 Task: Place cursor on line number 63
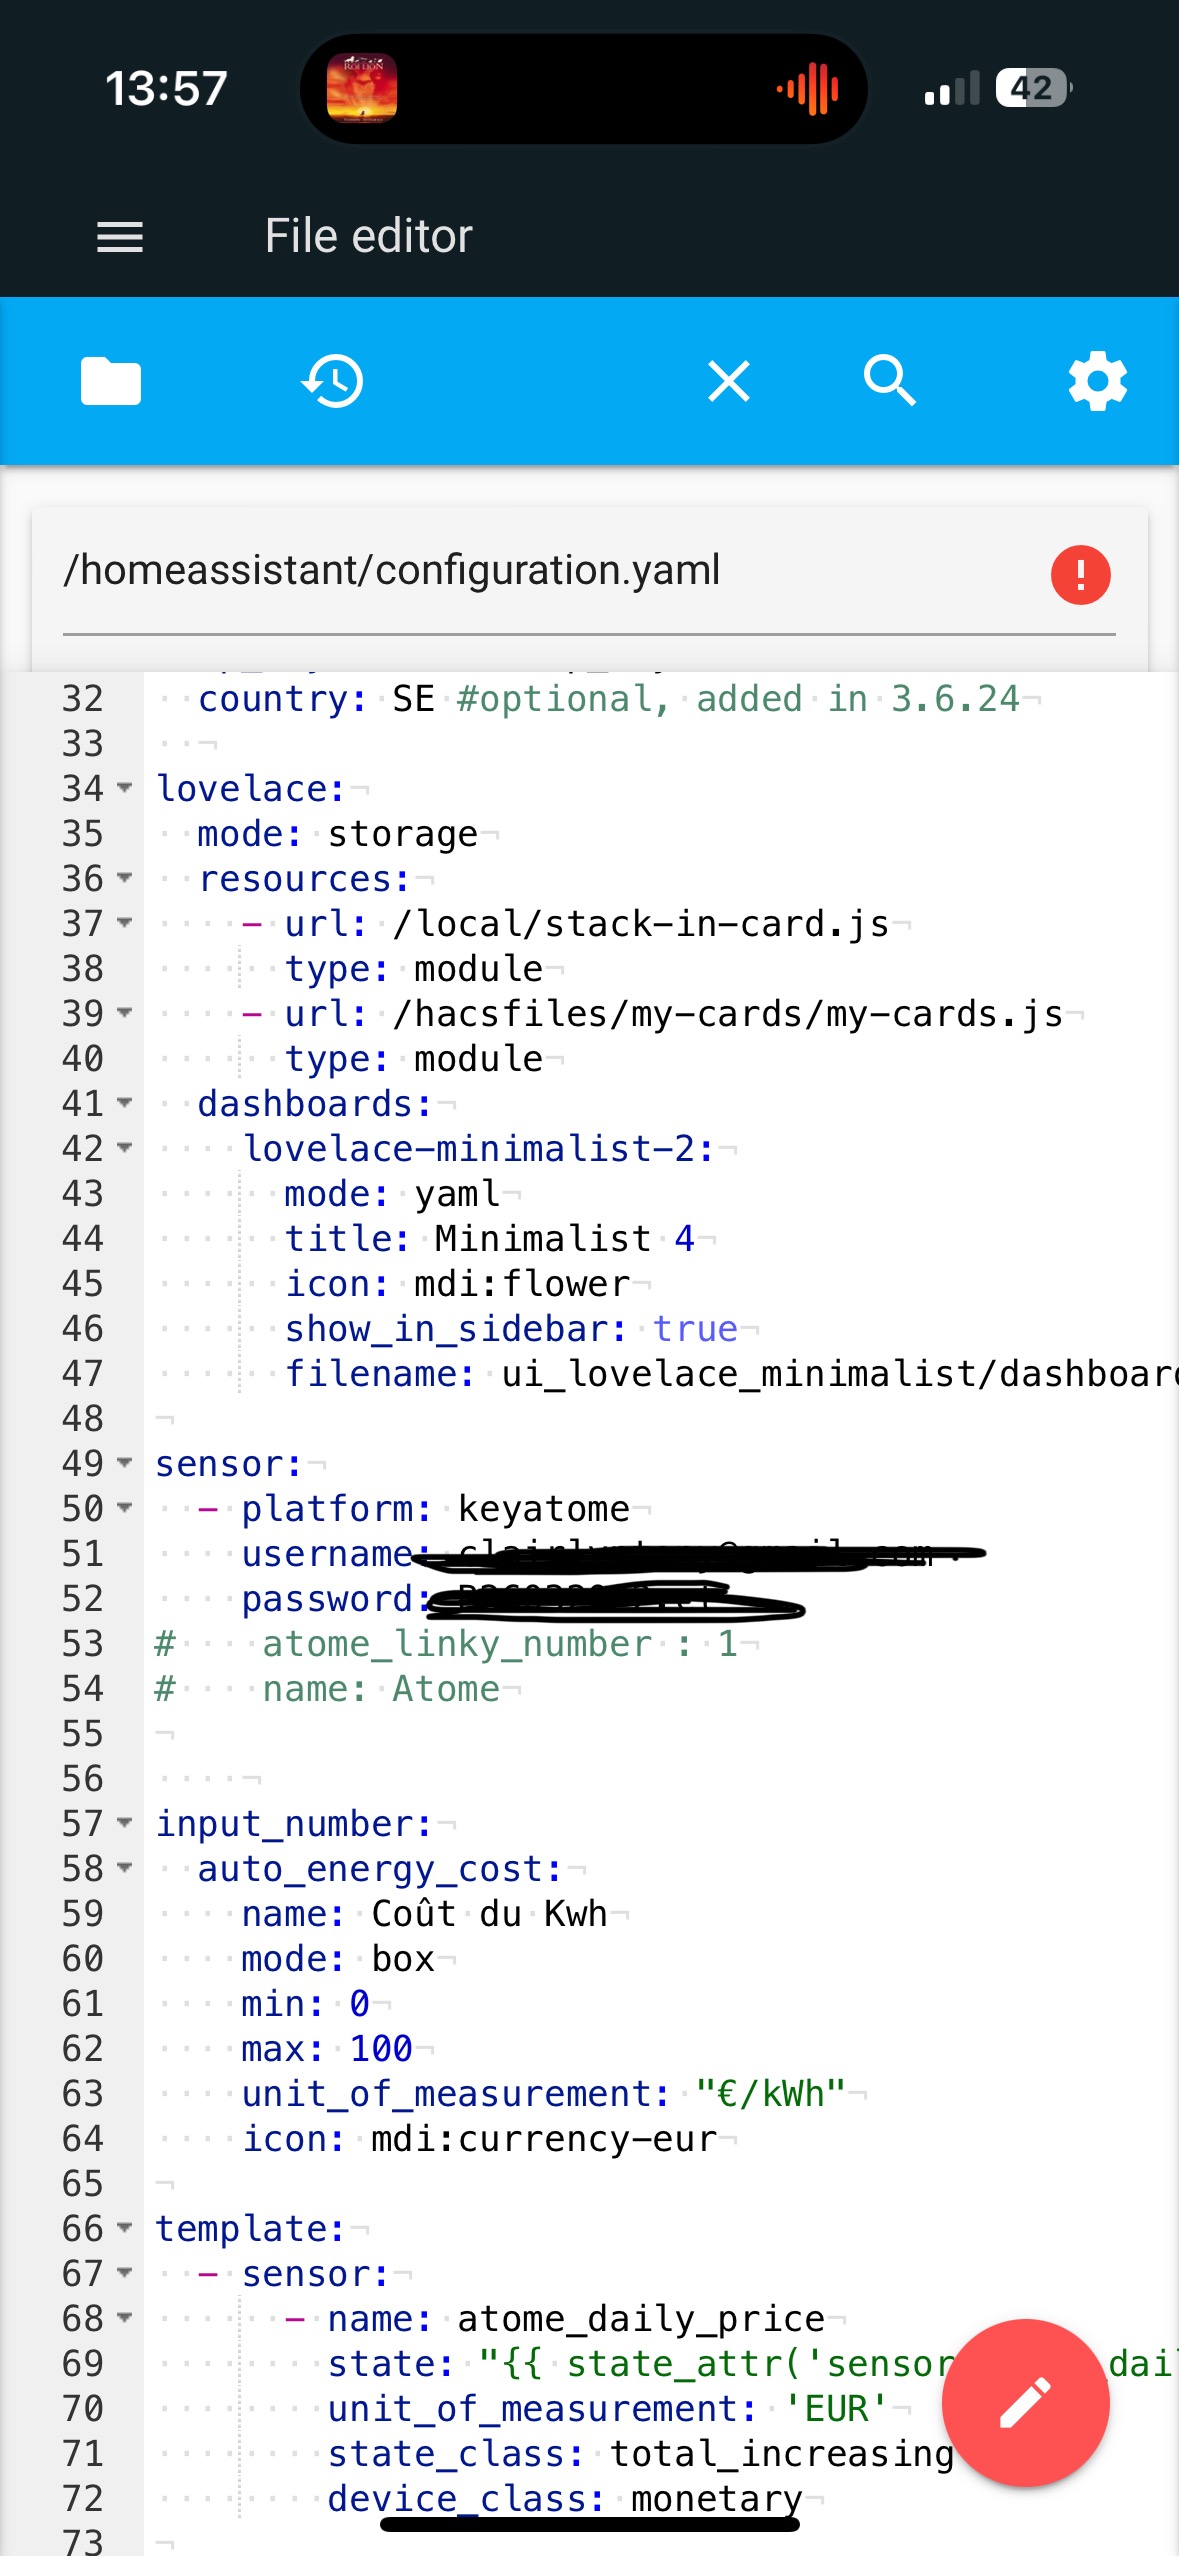coord(83,2093)
